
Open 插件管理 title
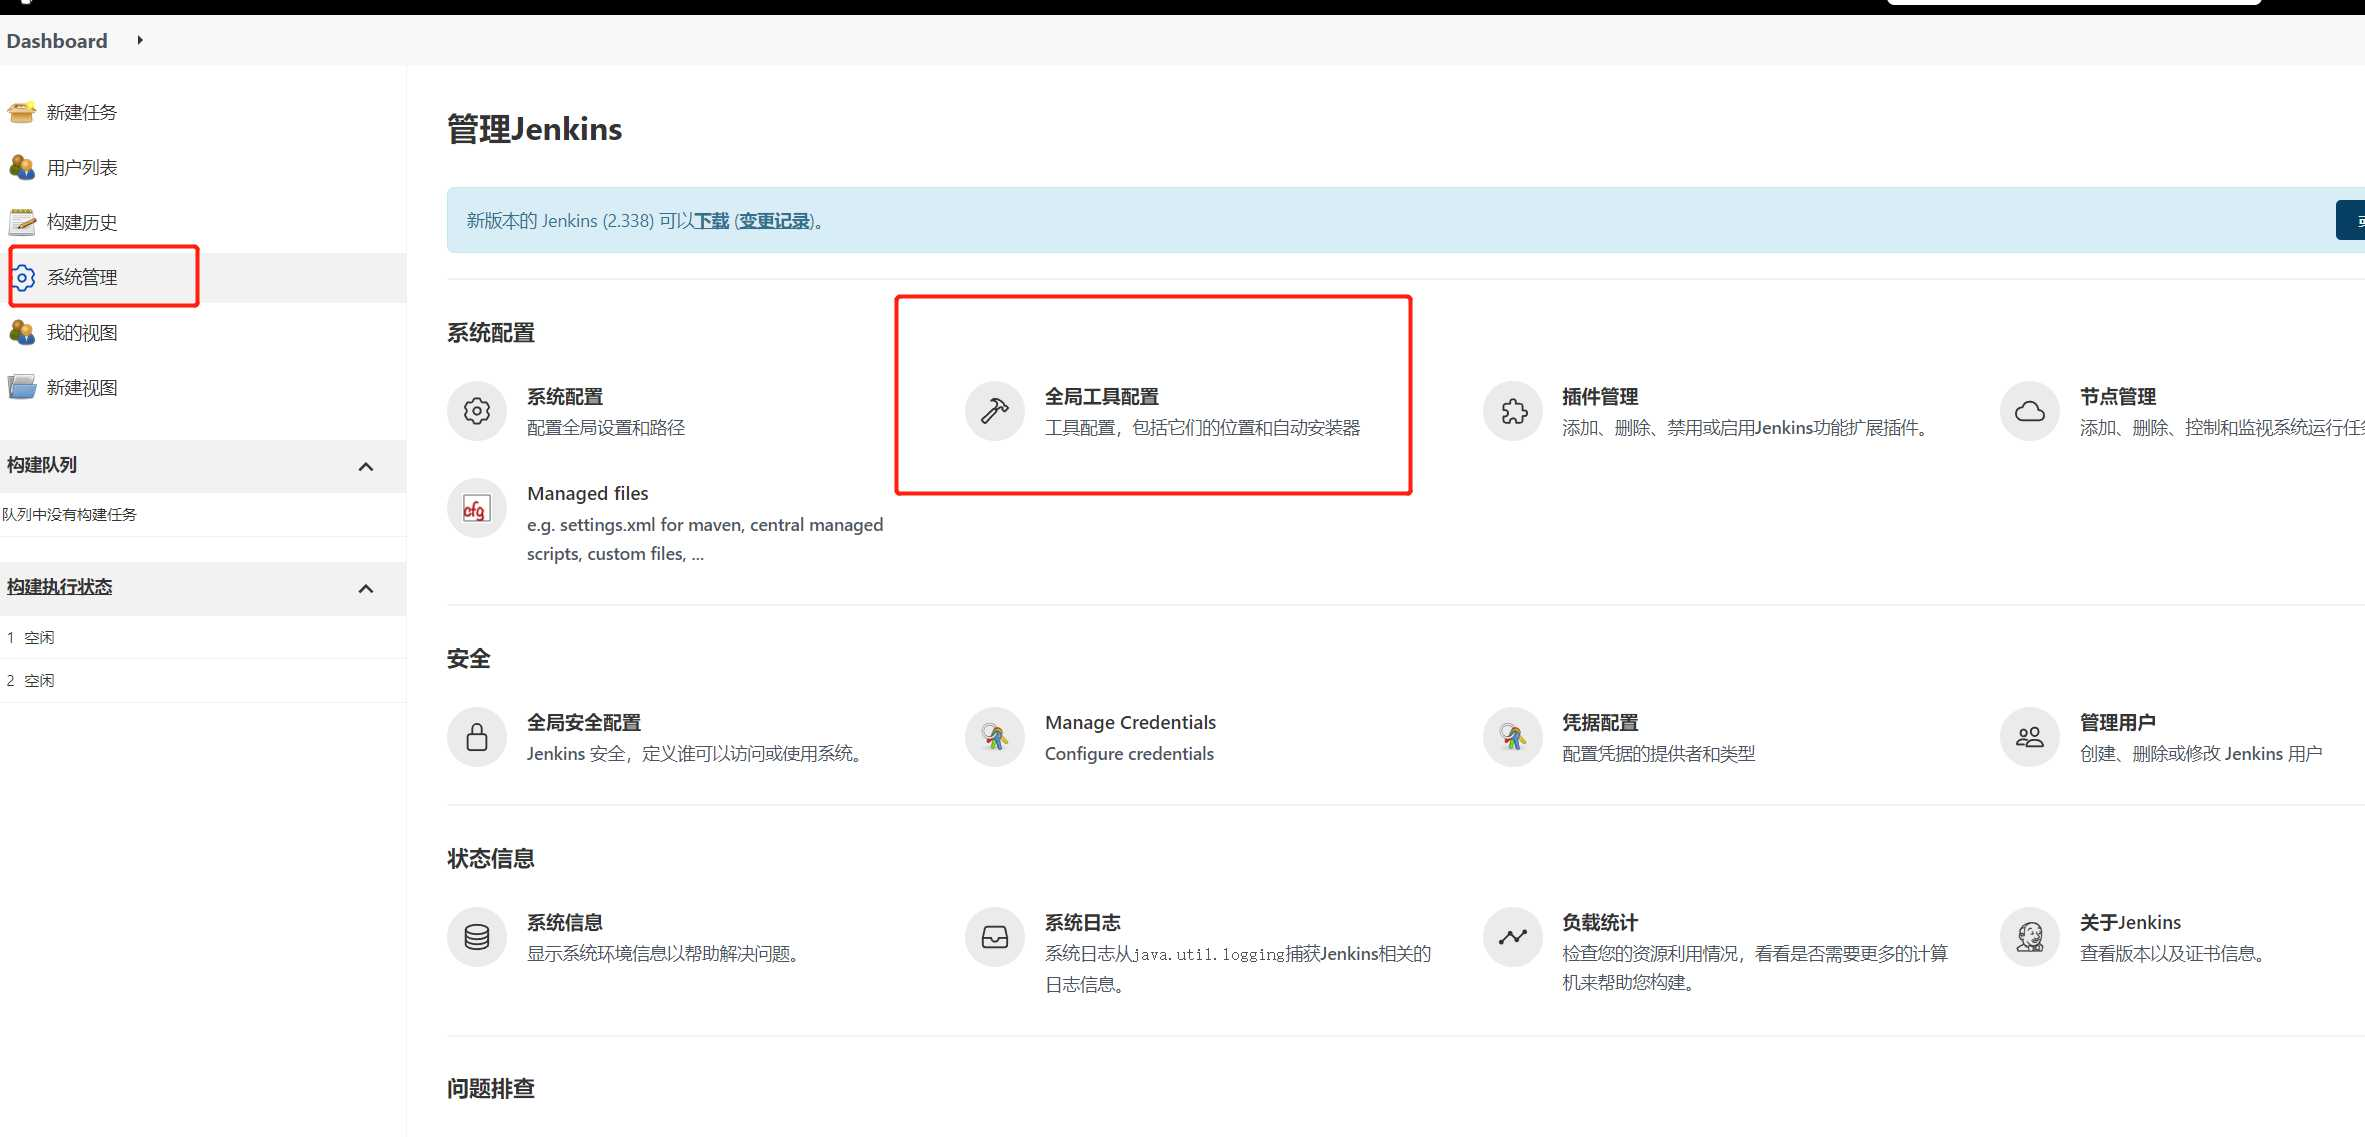pos(1600,396)
